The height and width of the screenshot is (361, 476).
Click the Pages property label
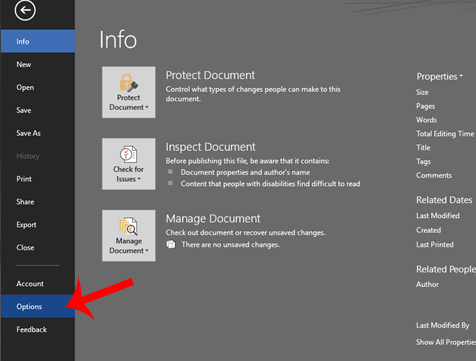425,106
